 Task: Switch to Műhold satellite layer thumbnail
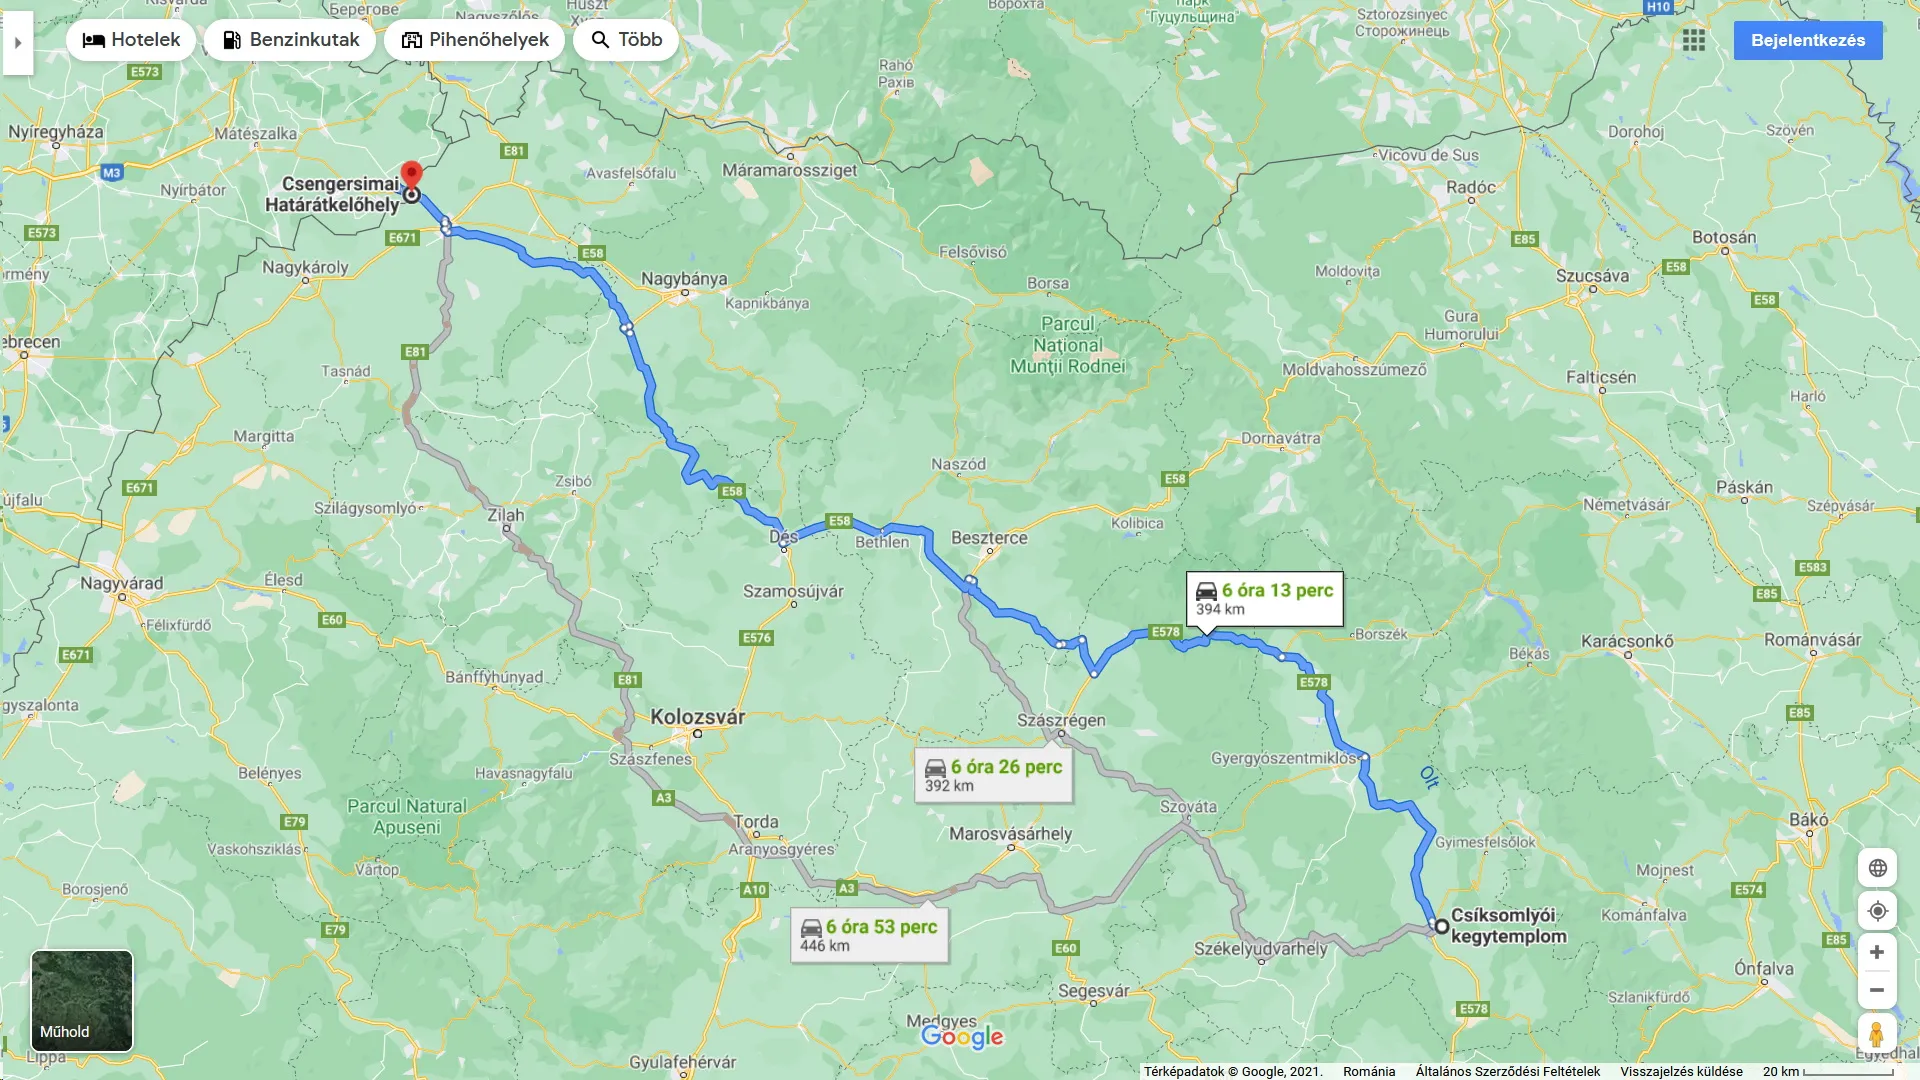click(82, 1001)
